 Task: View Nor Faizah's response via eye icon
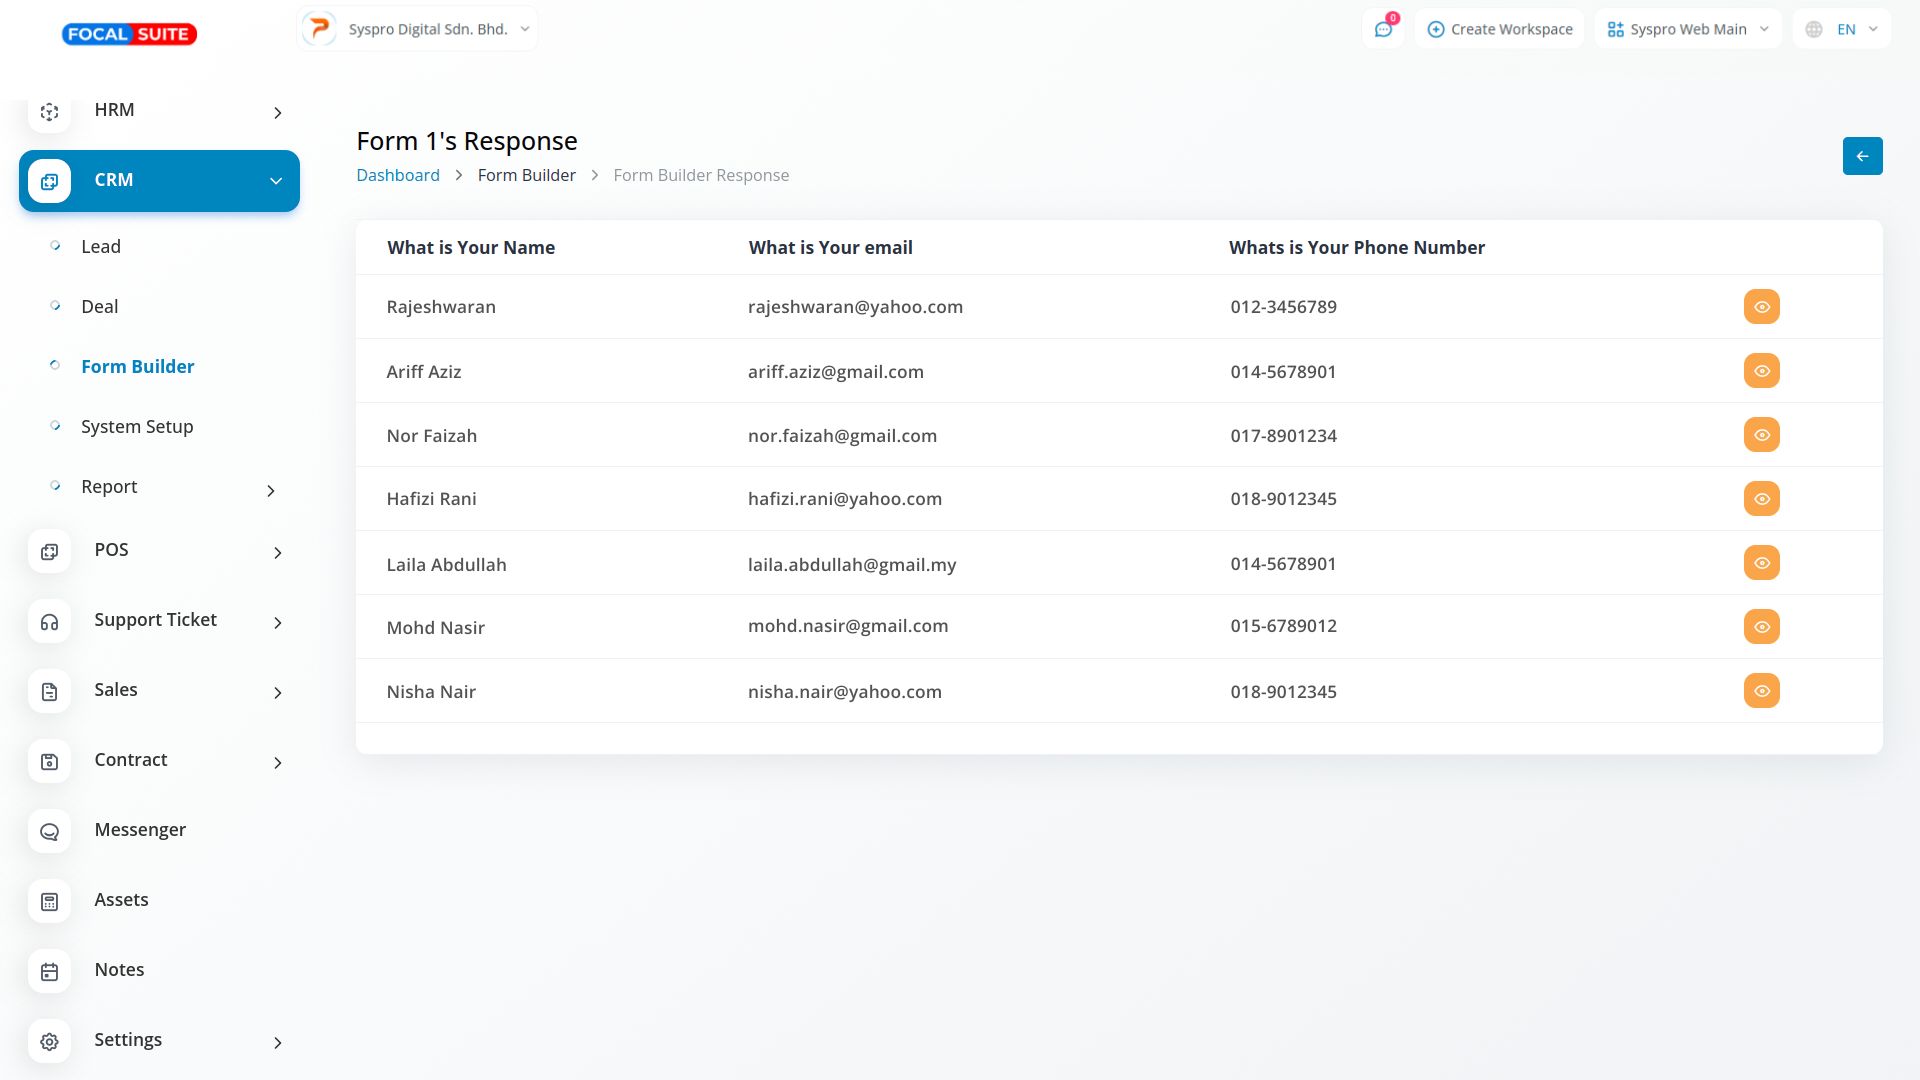pos(1761,435)
